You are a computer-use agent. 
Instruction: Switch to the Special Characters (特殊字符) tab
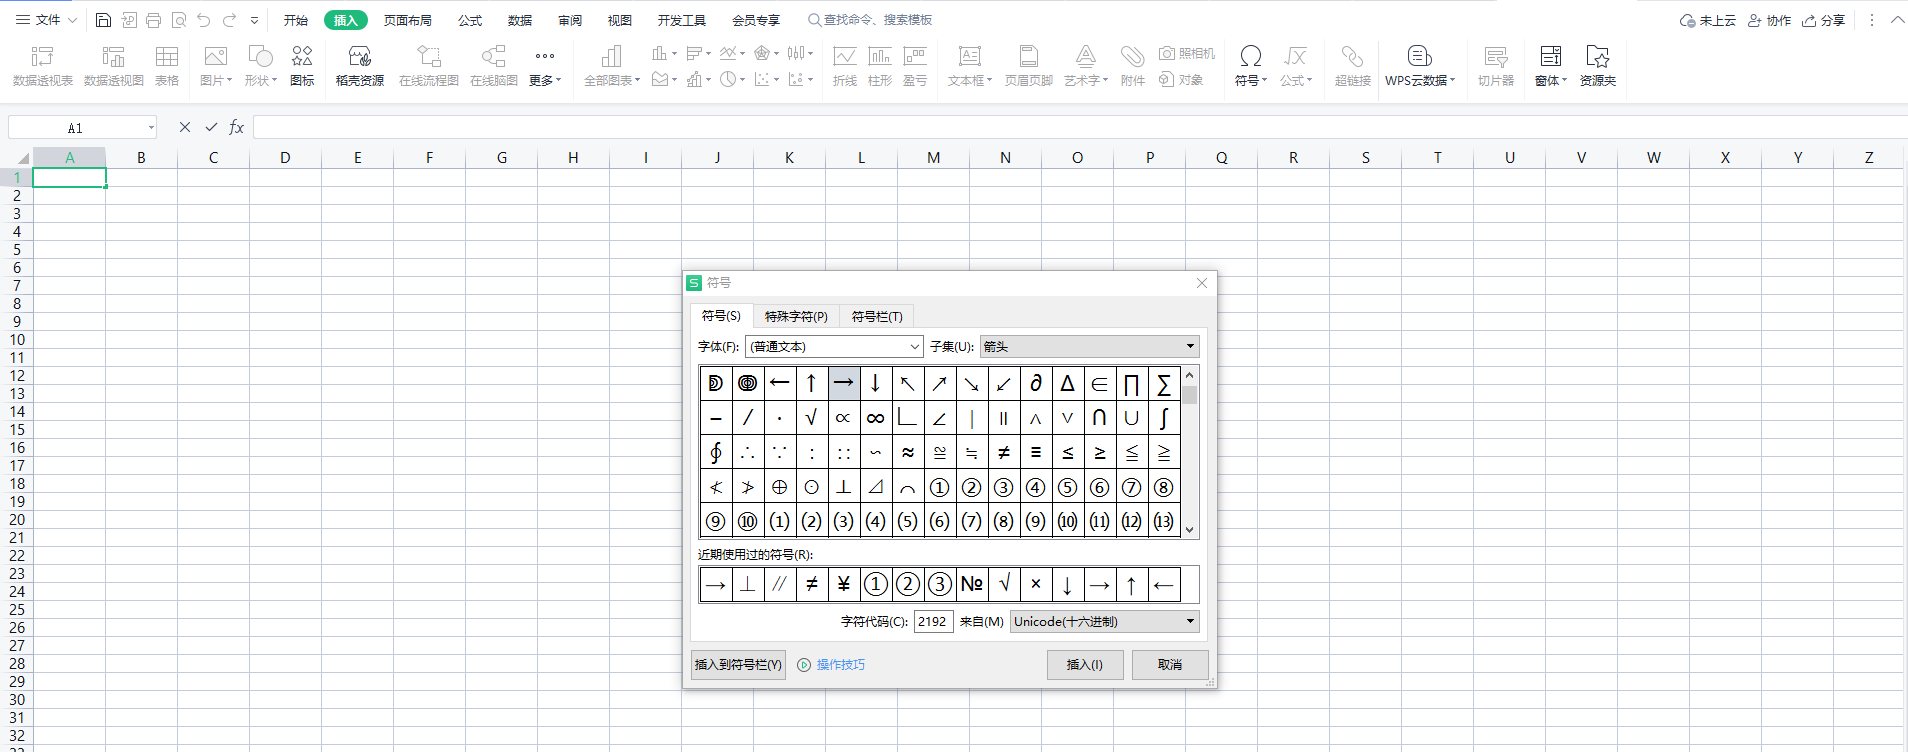796,317
